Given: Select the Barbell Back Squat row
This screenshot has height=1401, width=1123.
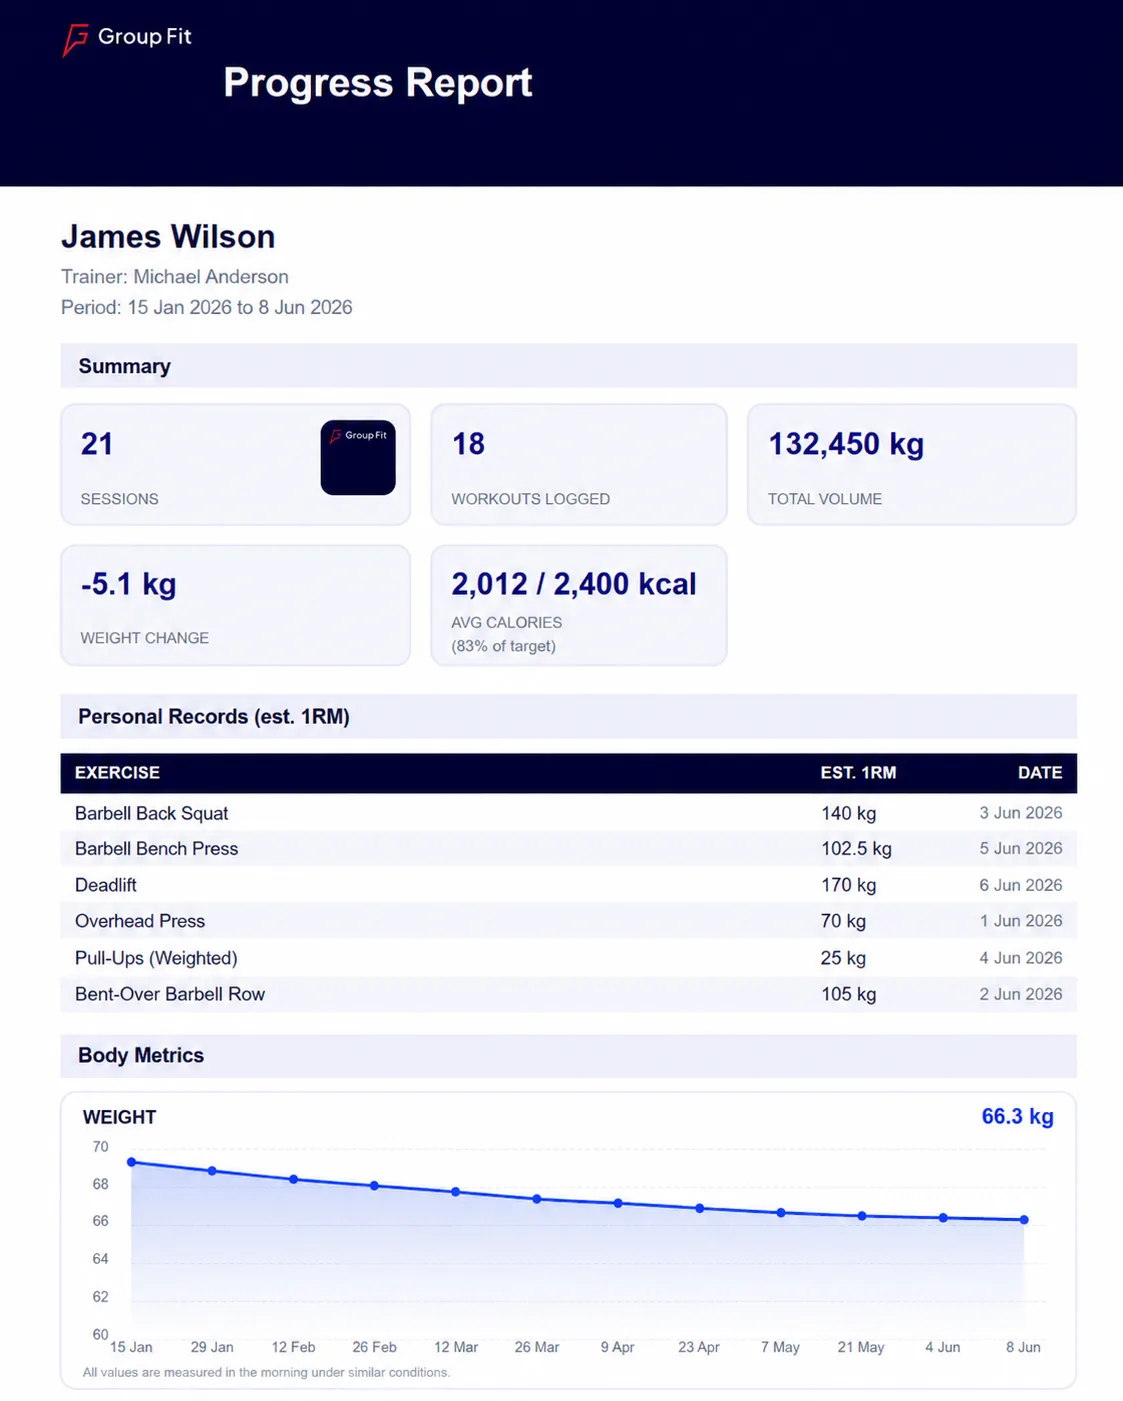Looking at the screenshot, I should click(568, 813).
